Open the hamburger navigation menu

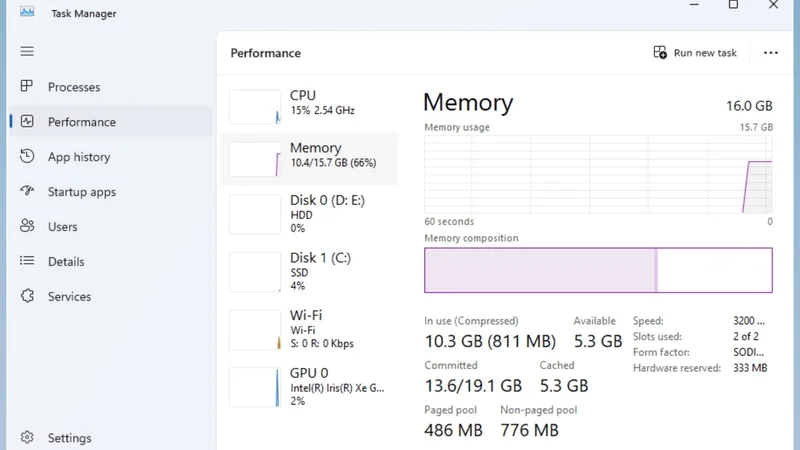(27, 52)
